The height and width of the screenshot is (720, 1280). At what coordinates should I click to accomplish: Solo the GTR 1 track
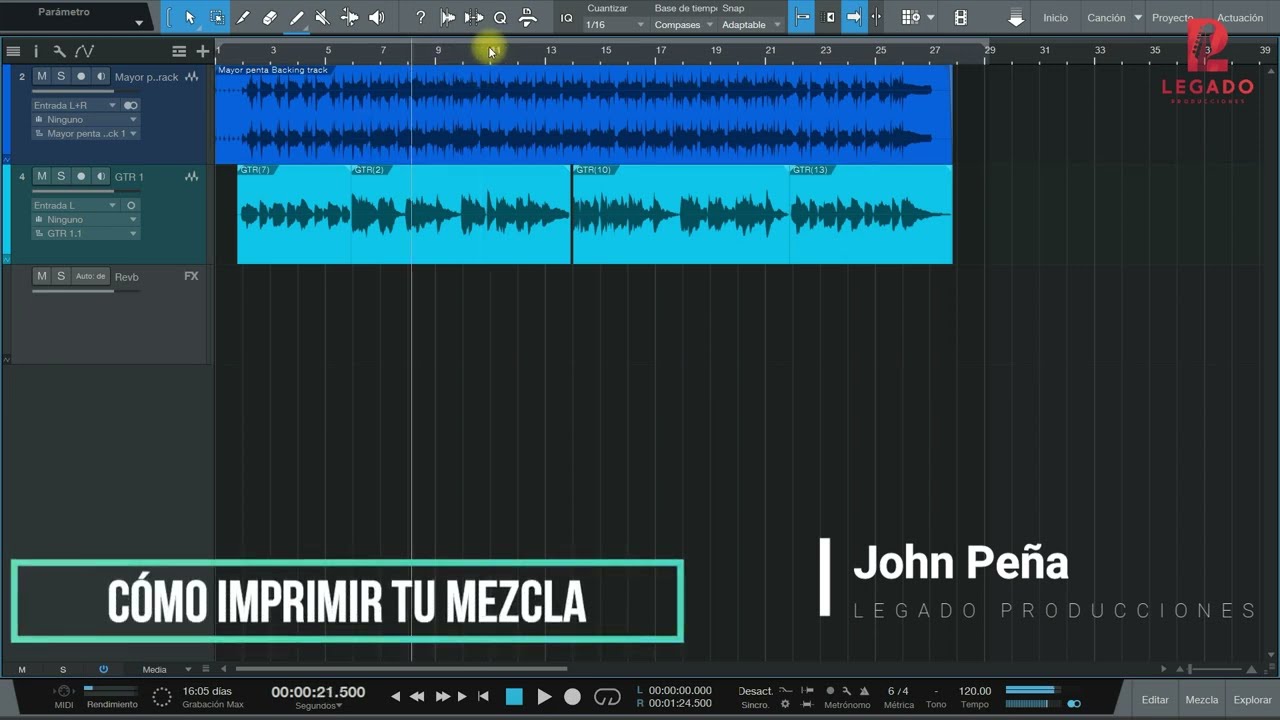[x=60, y=176]
